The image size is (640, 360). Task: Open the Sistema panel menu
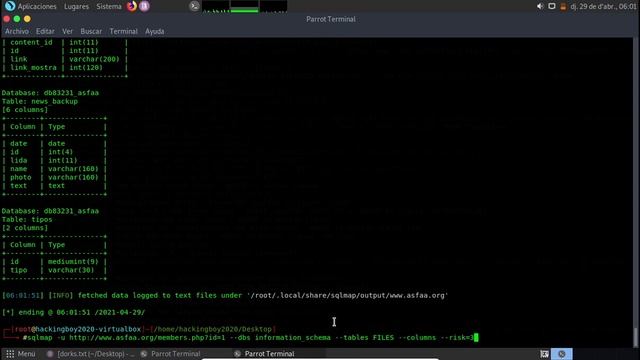coord(109,7)
